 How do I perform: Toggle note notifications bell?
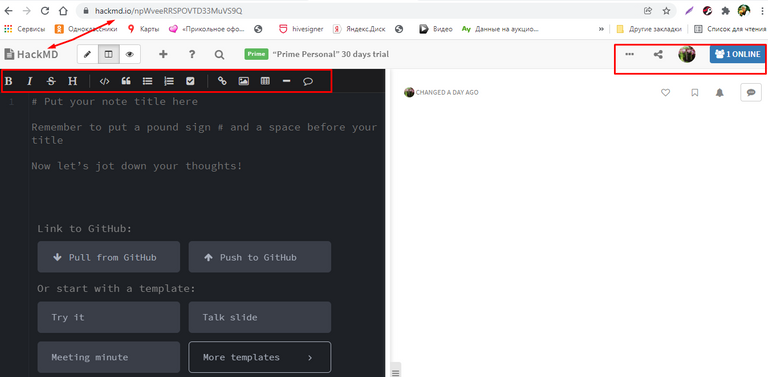point(720,92)
